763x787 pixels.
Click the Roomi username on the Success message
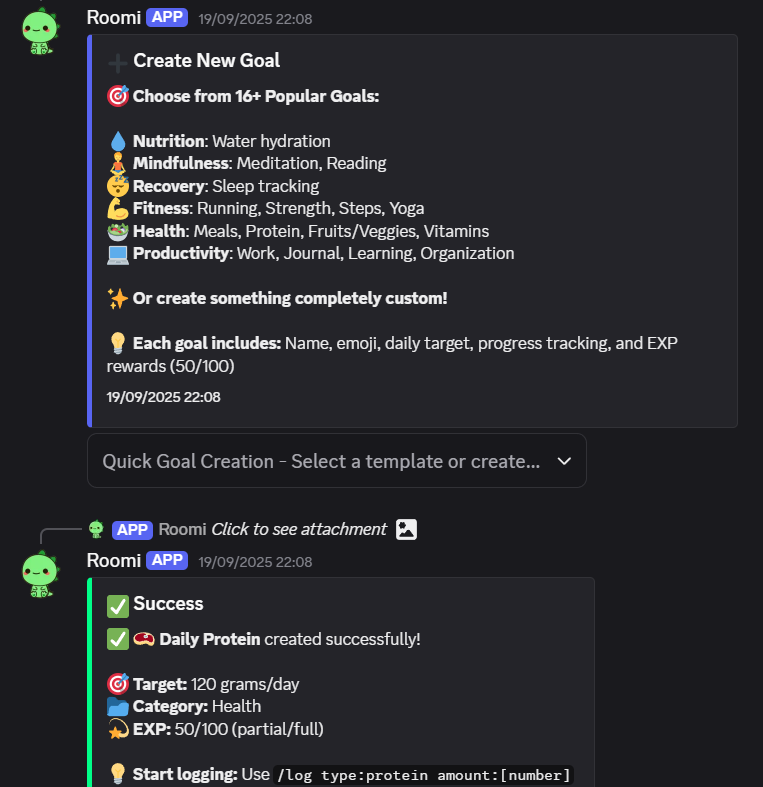[113, 560]
